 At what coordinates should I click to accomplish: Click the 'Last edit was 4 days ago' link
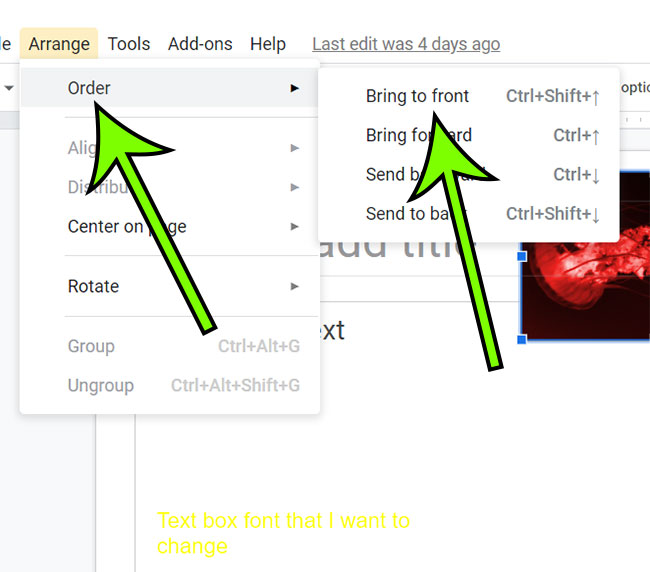[406, 44]
